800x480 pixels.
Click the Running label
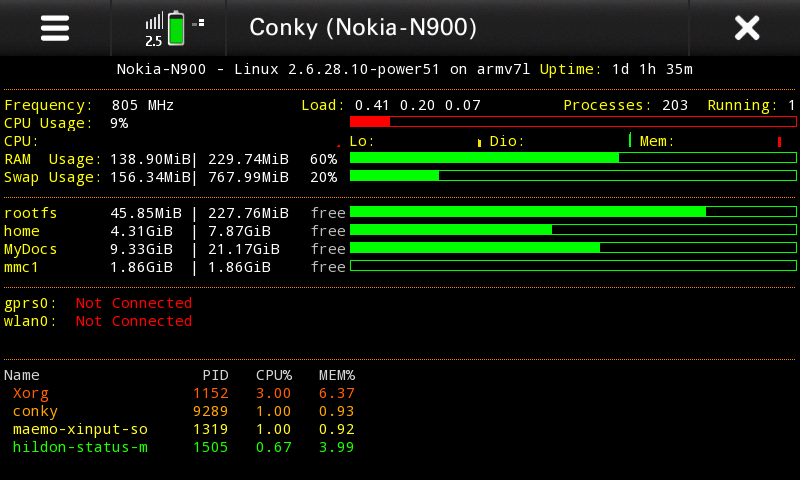pyautogui.click(x=742, y=106)
